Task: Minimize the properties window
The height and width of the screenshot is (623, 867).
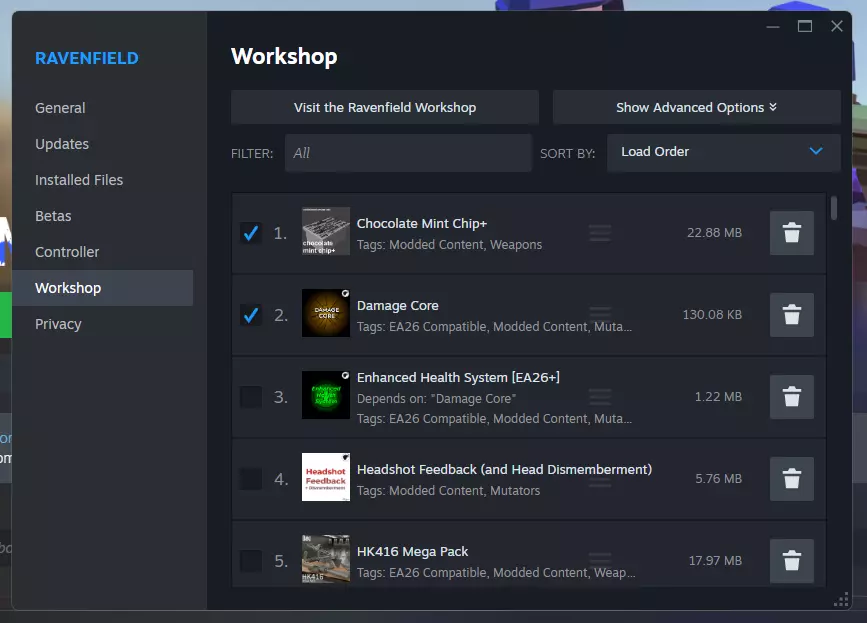Action: coord(772,26)
